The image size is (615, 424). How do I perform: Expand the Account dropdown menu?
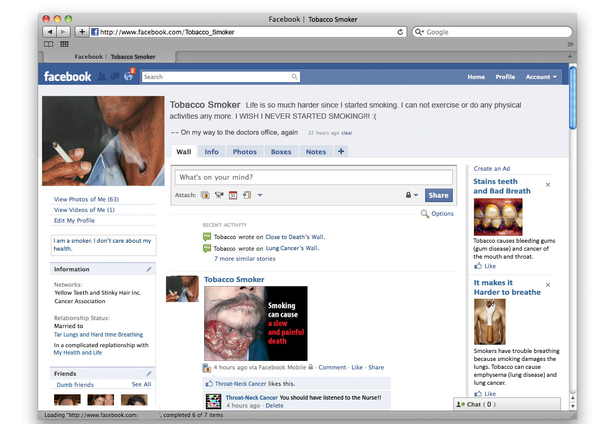coord(541,77)
